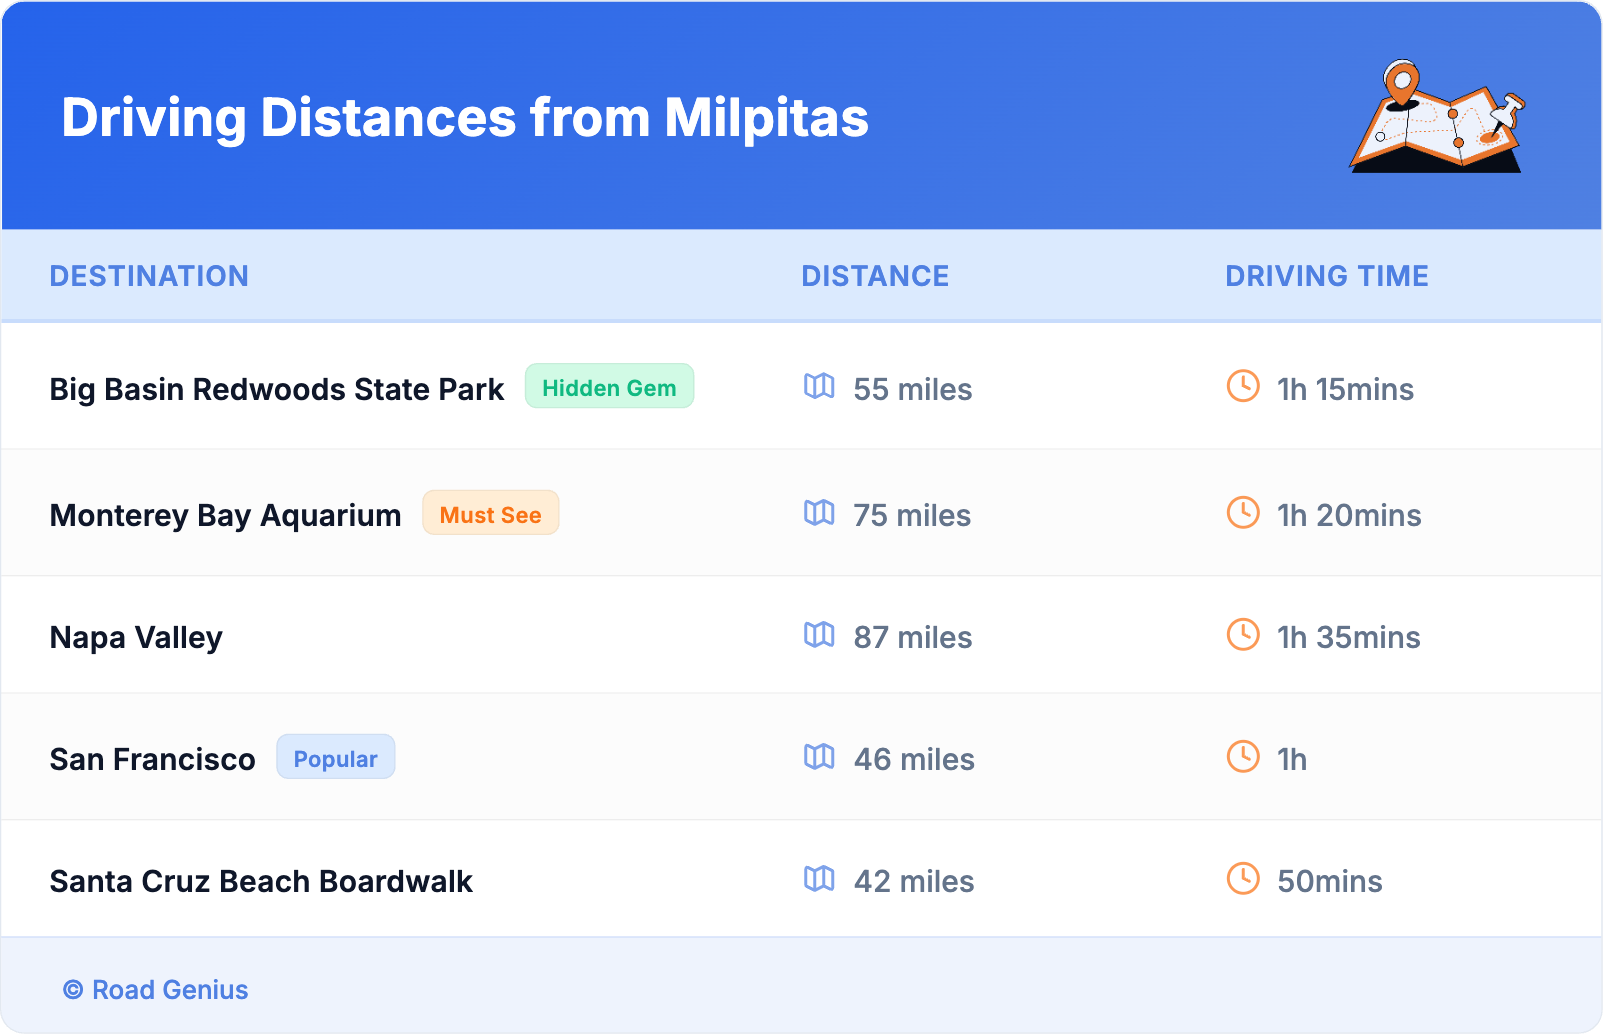This screenshot has height=1034, width=1604.
Task: Select the Napa Valley destination name
Action: (136, 637)
